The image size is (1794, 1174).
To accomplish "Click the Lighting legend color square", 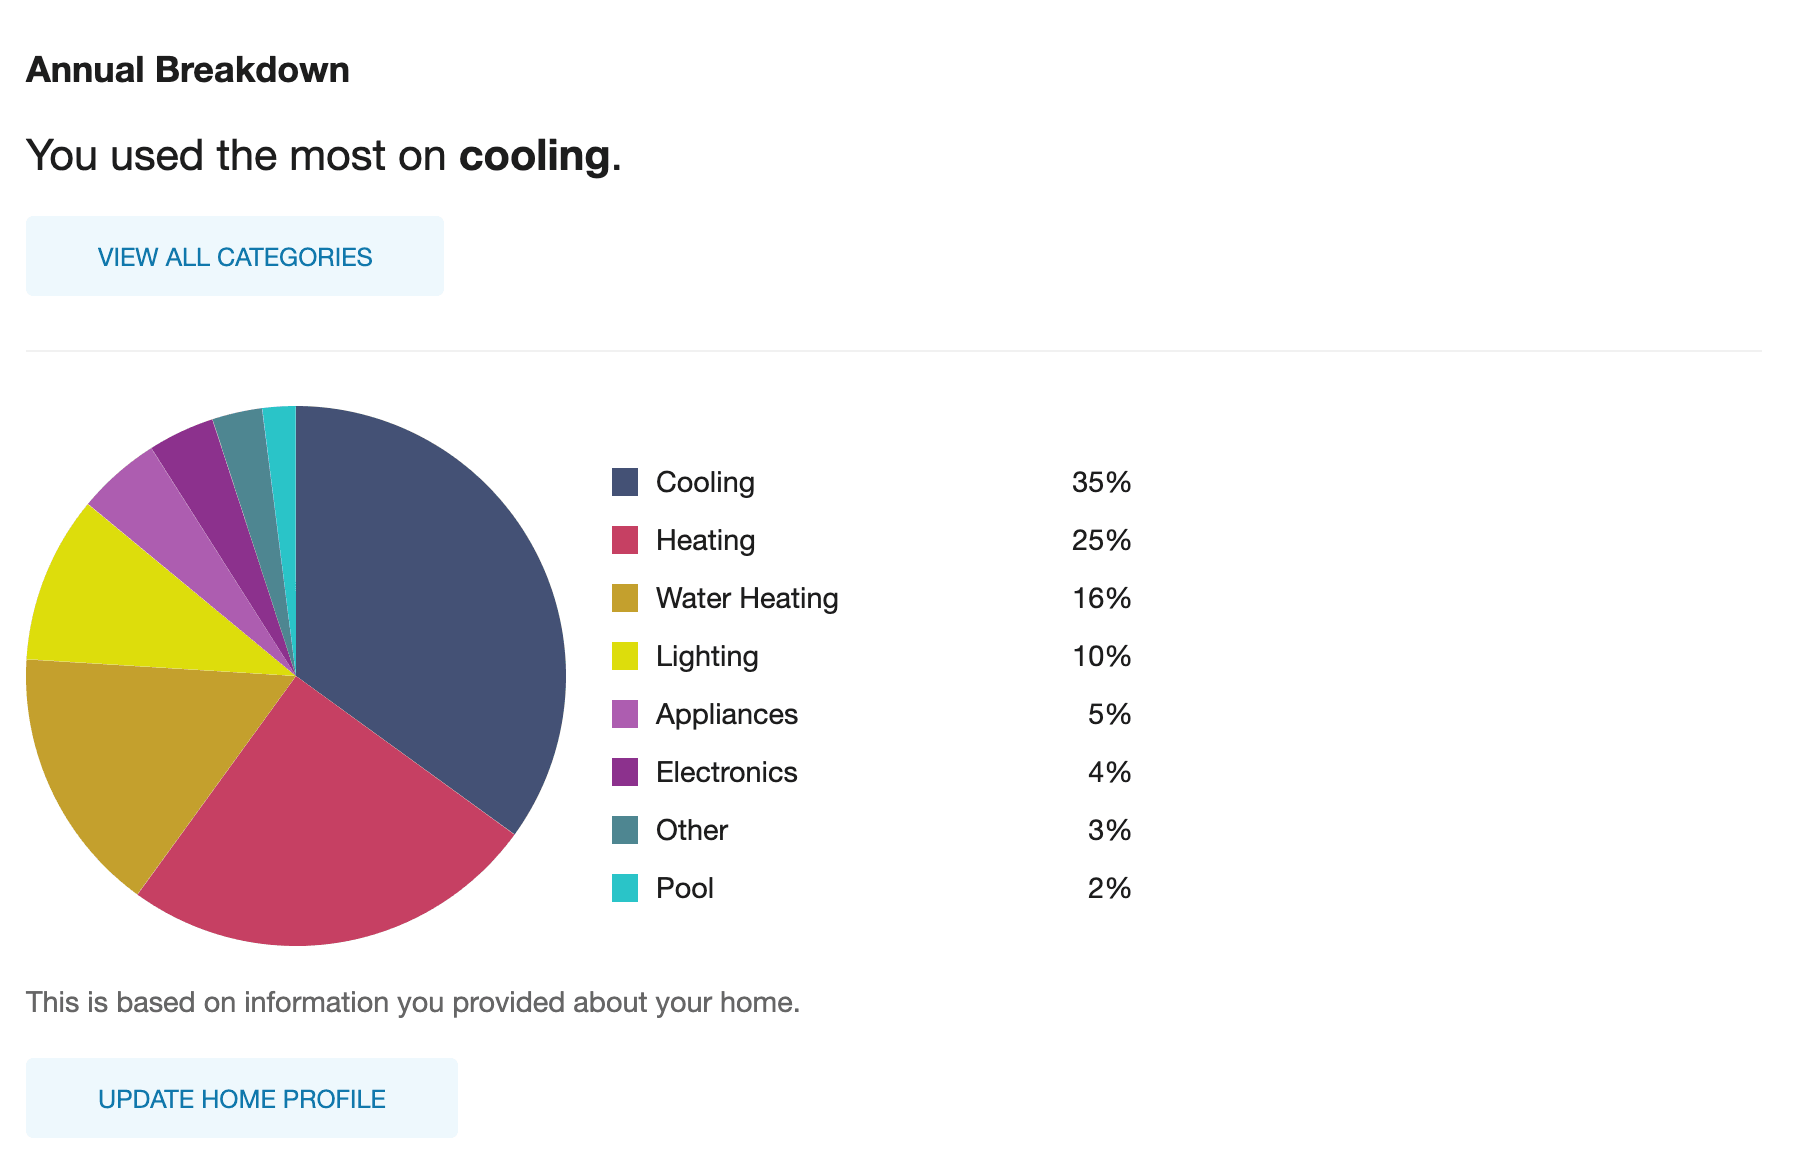I will 625,655.
